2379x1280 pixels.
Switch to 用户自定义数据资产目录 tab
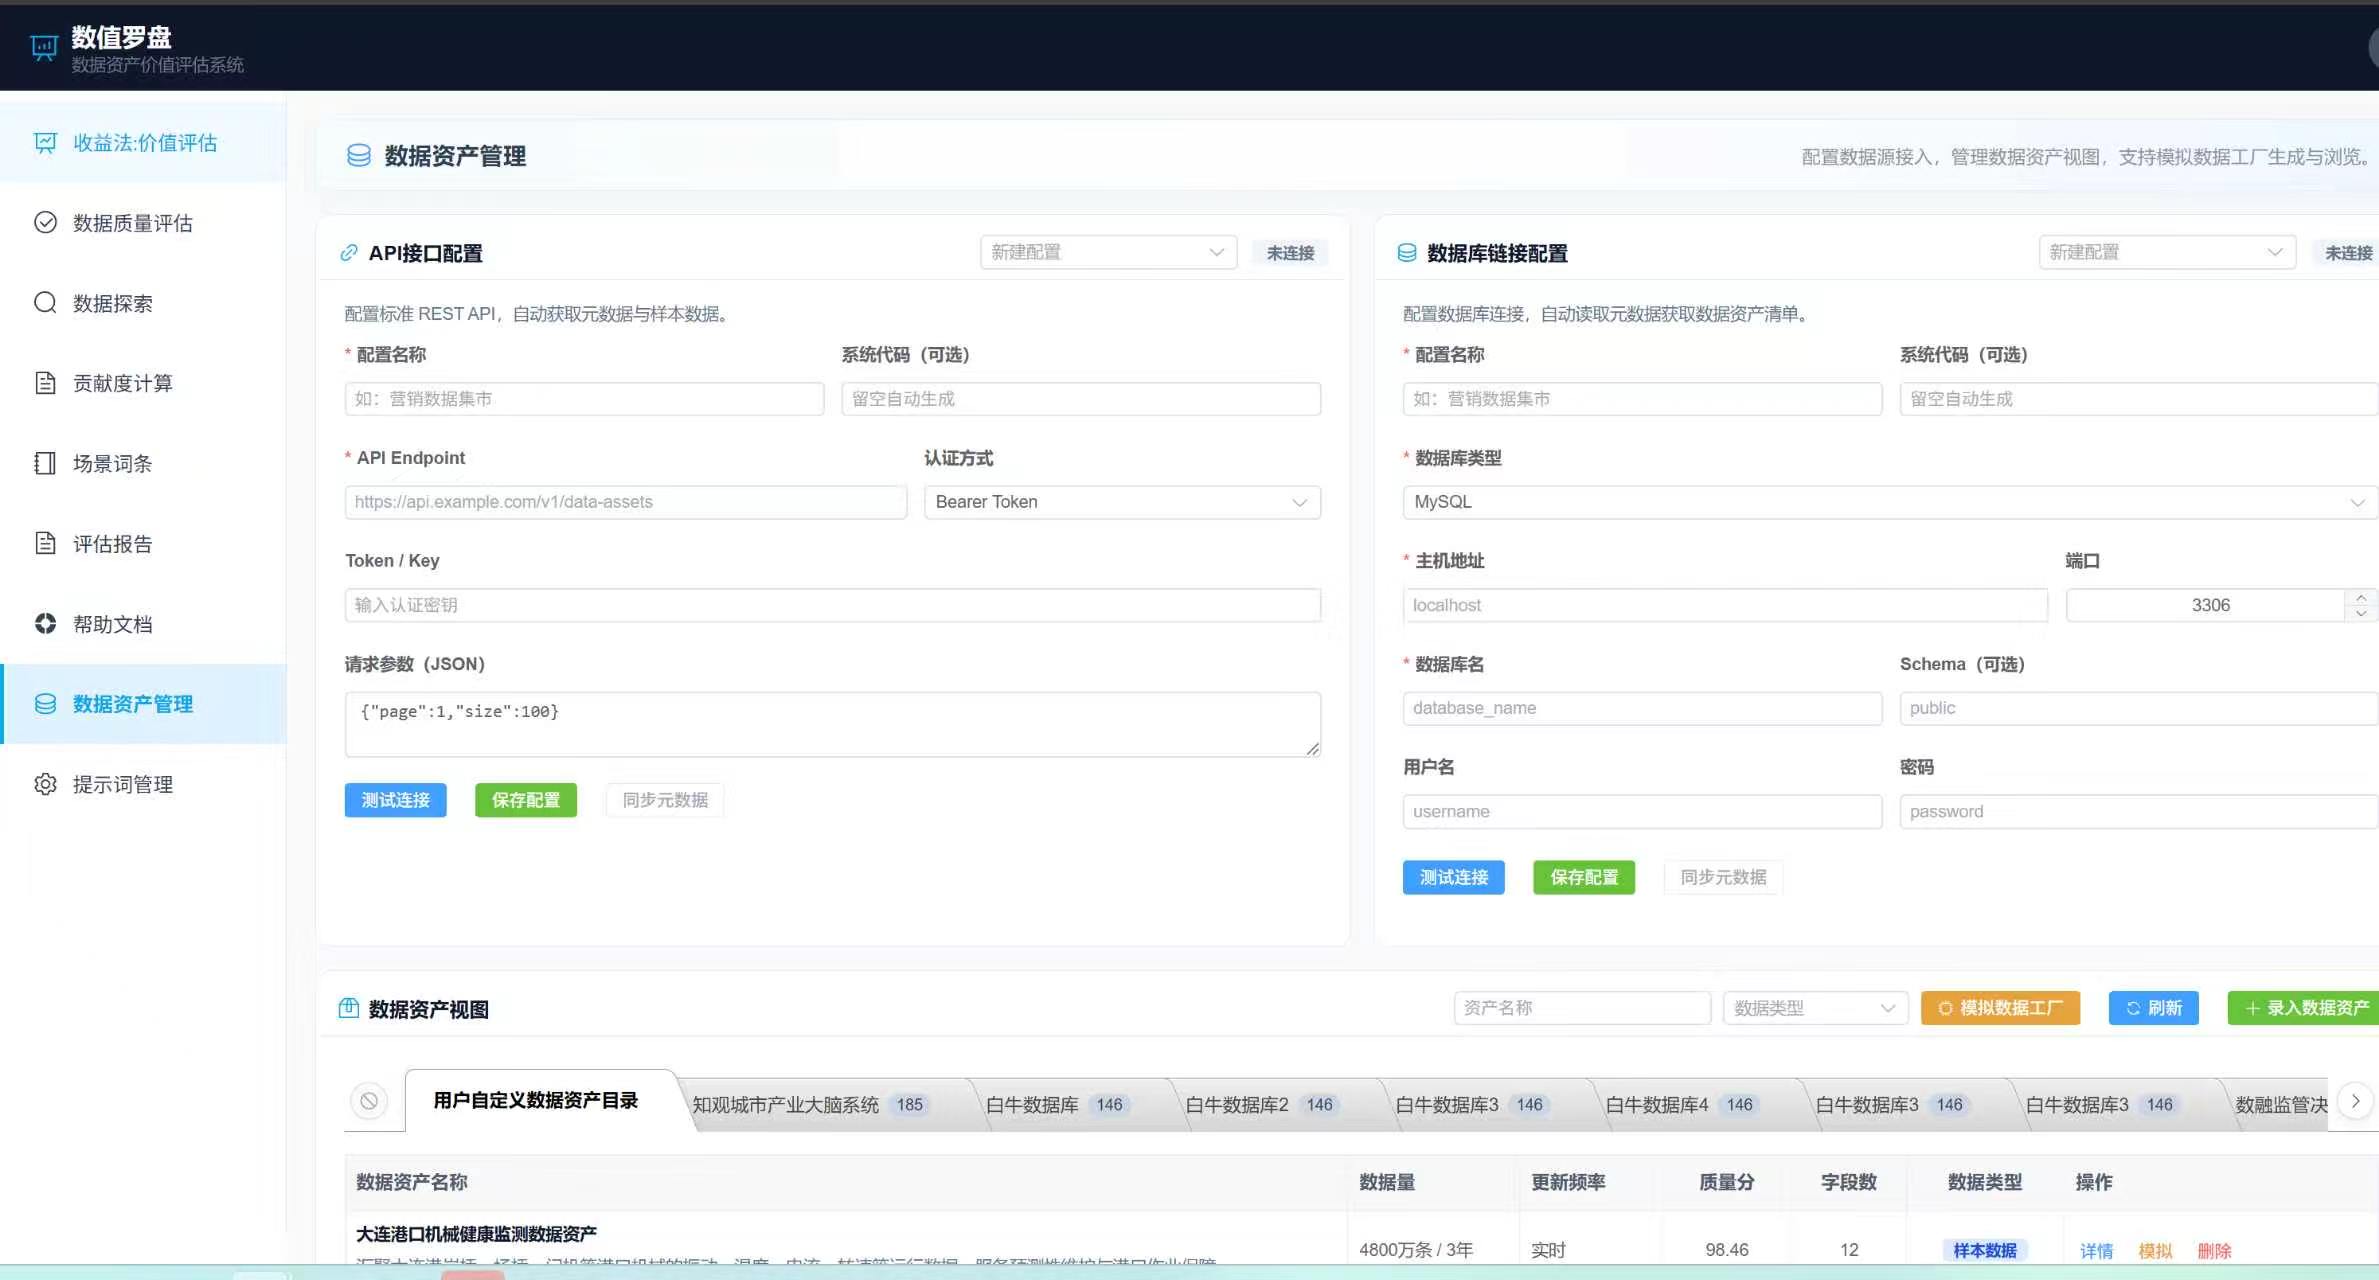coord(536,1101)
